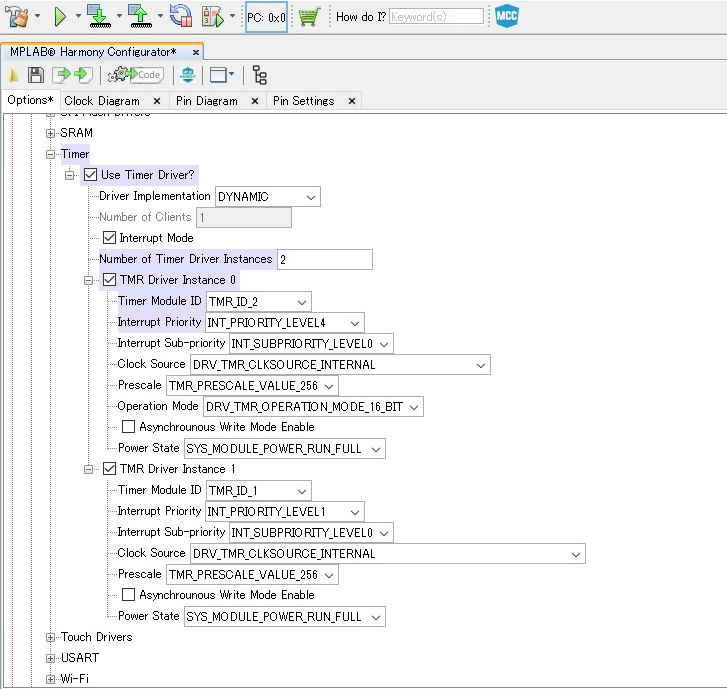Screen dimensions: 727x689
Task: Expand the Wi-Fi tree node
Action: click(51, 679)
